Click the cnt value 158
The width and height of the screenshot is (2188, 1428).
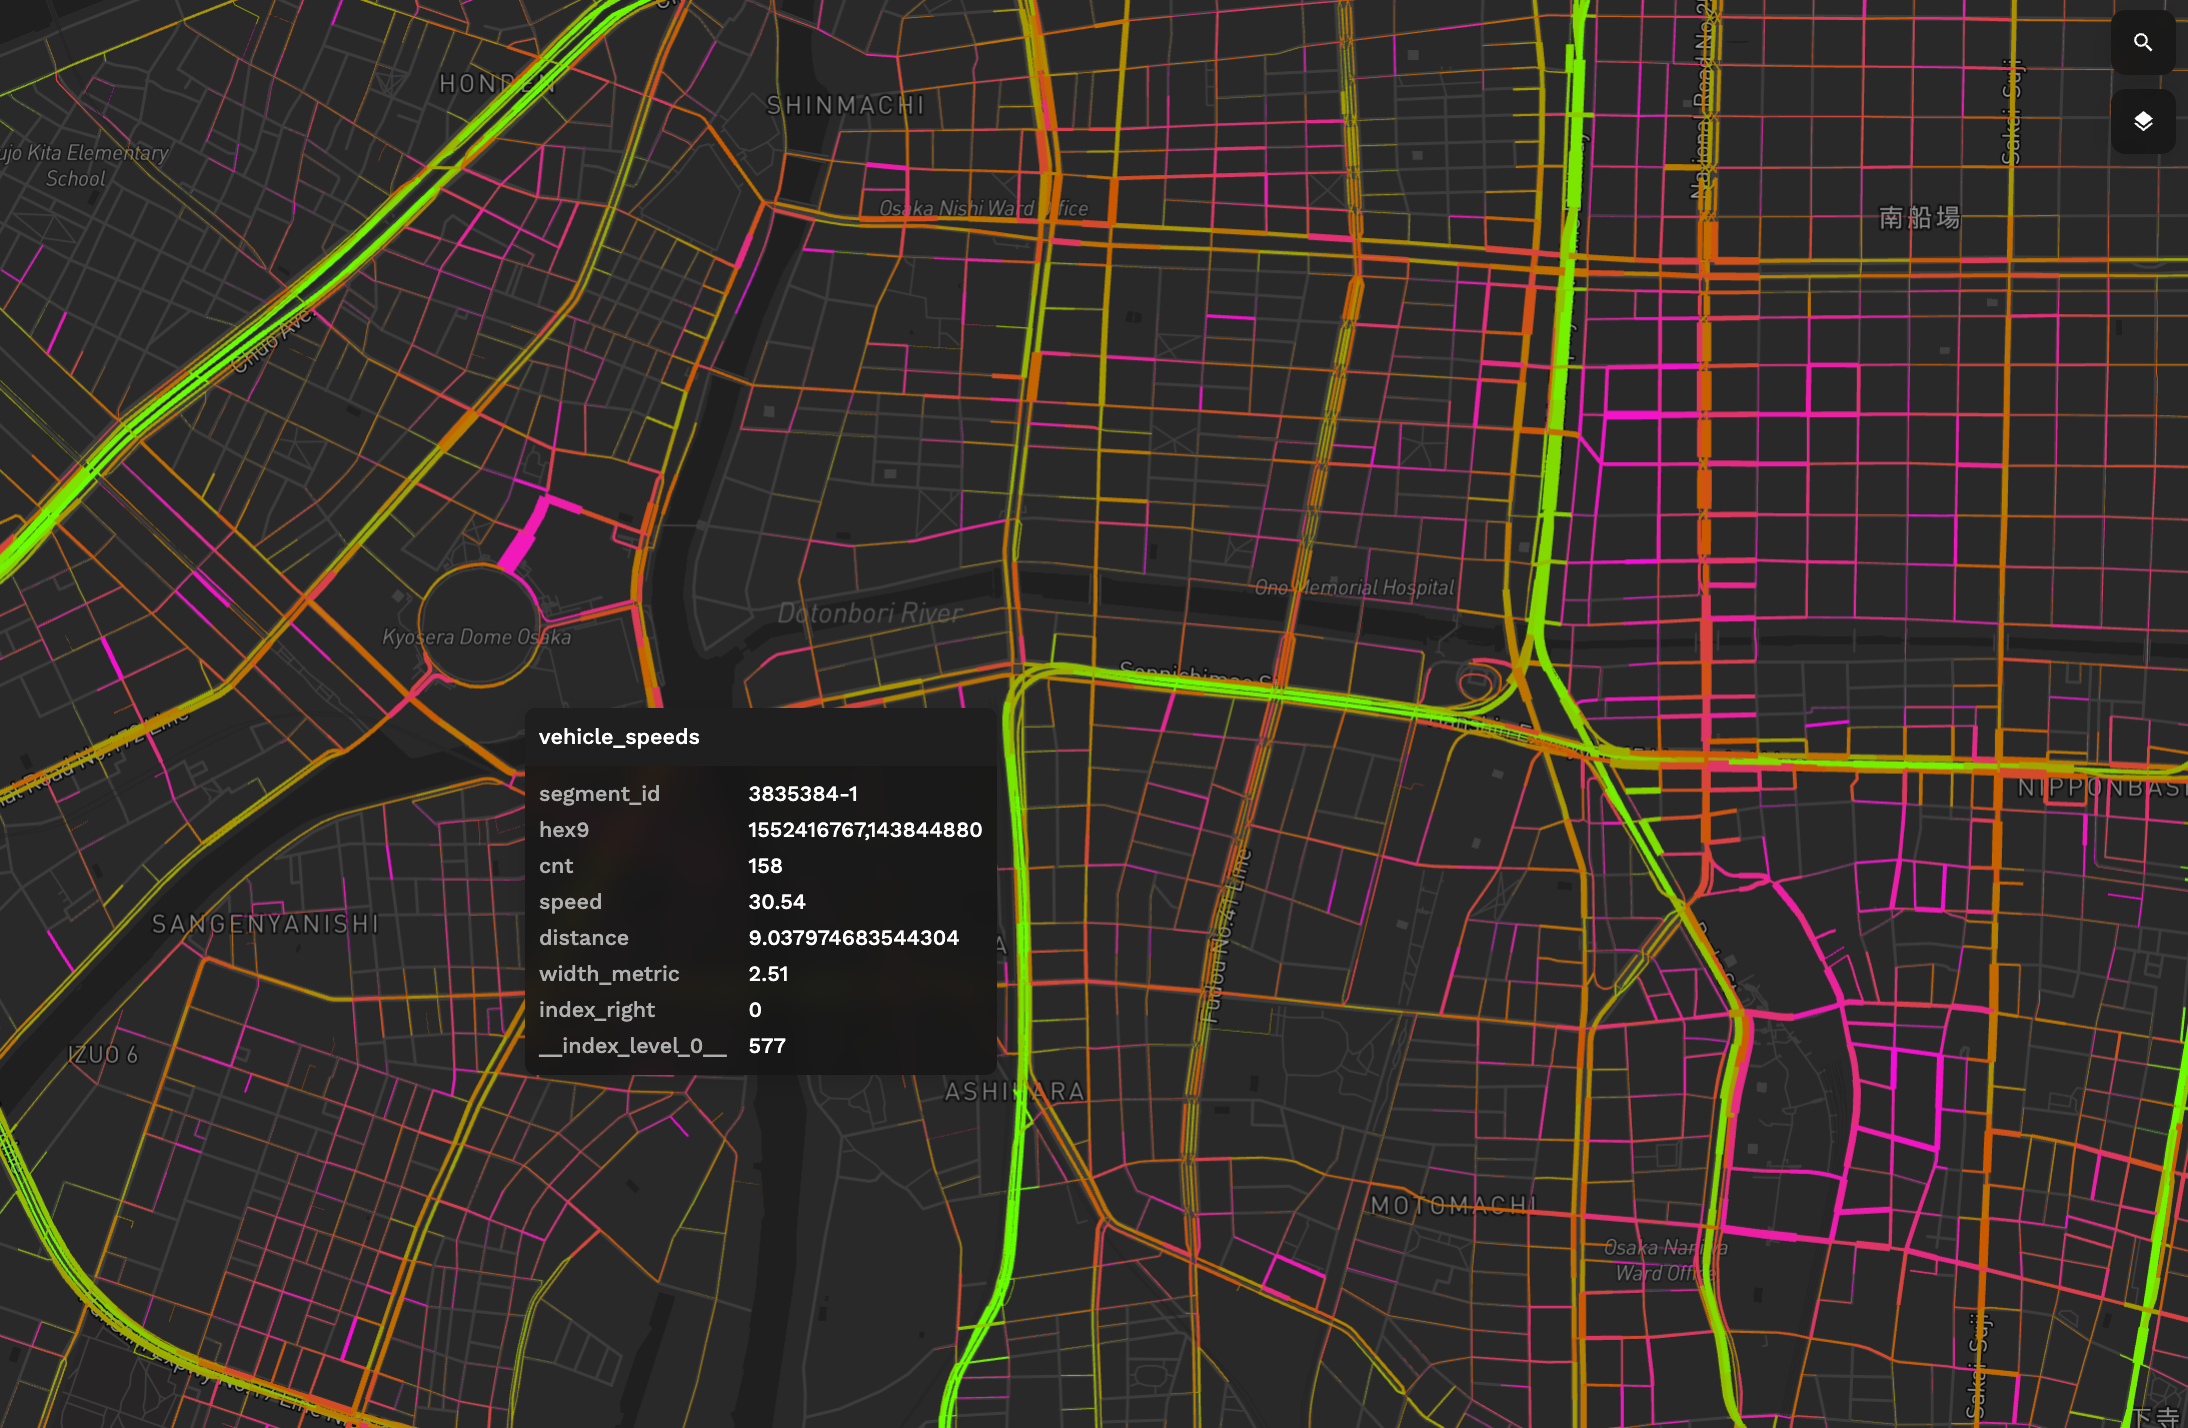(765, 866)
